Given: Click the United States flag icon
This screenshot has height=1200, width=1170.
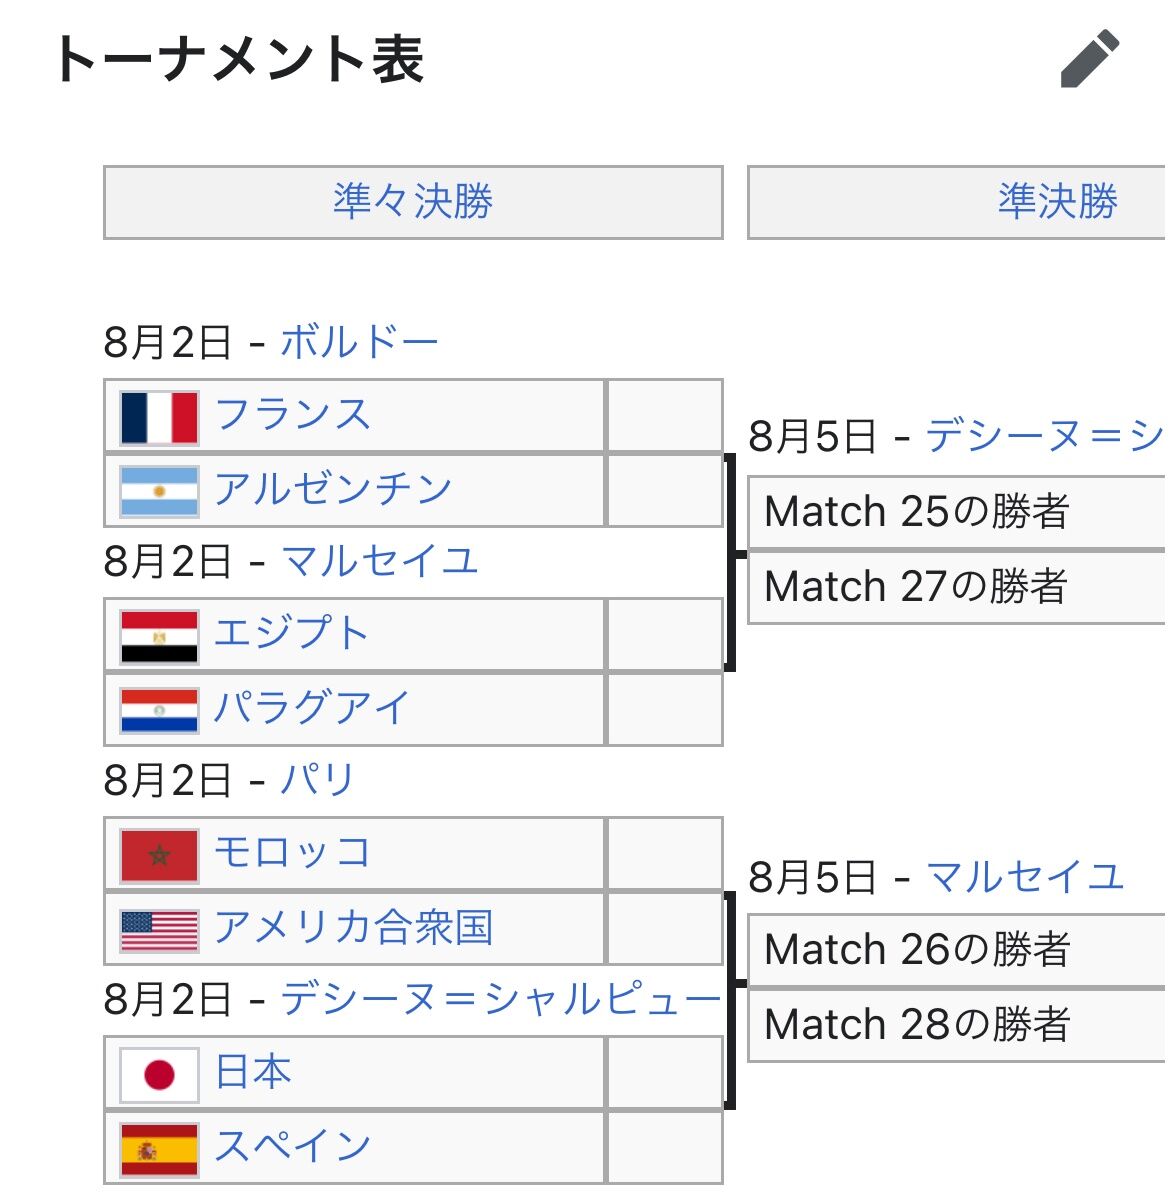Looking at the screenshot, I should [159, 929].
